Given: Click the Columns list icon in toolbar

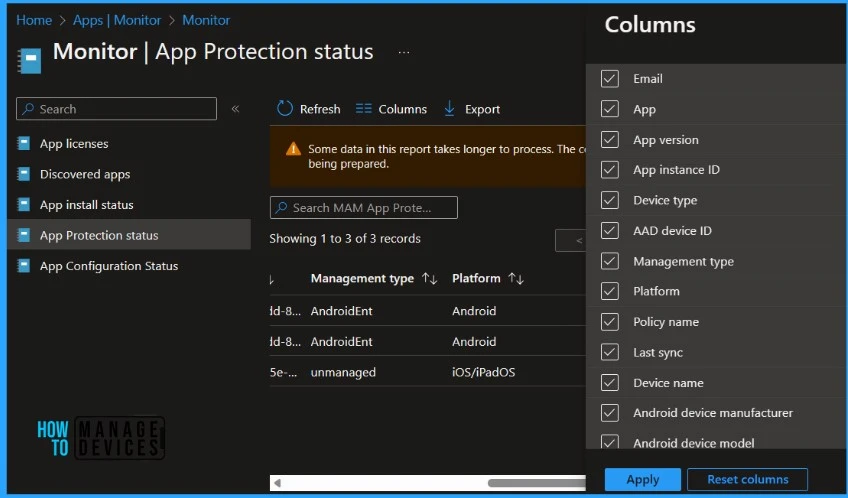Looking at the screenshot, I should tap(363, 109).
